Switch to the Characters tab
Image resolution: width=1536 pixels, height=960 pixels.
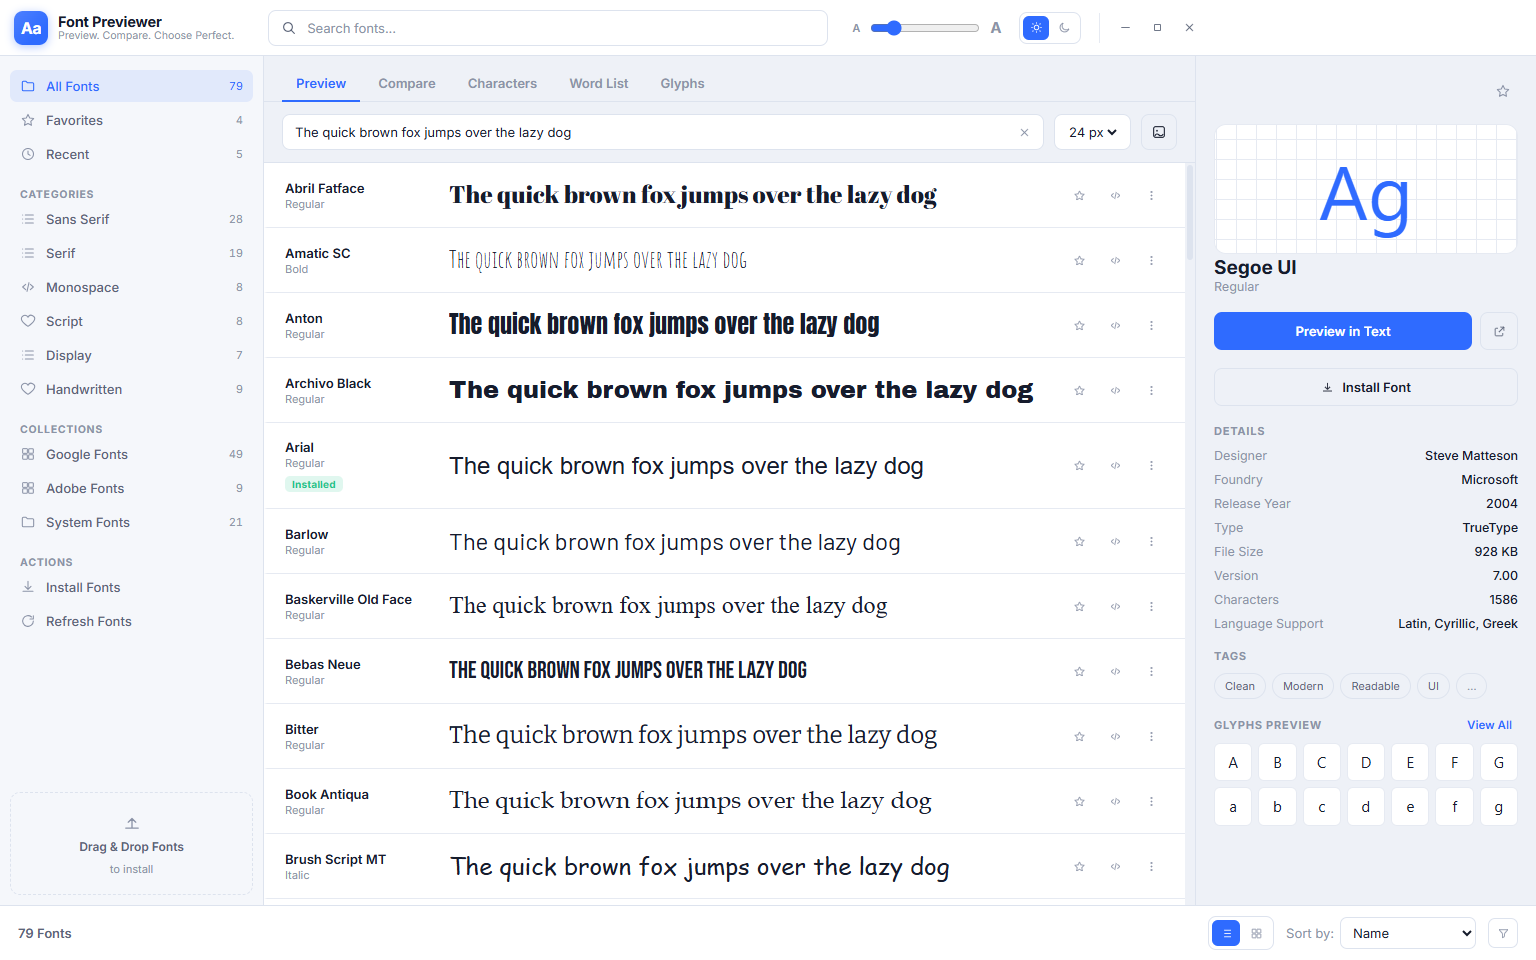tap(502, 84)
